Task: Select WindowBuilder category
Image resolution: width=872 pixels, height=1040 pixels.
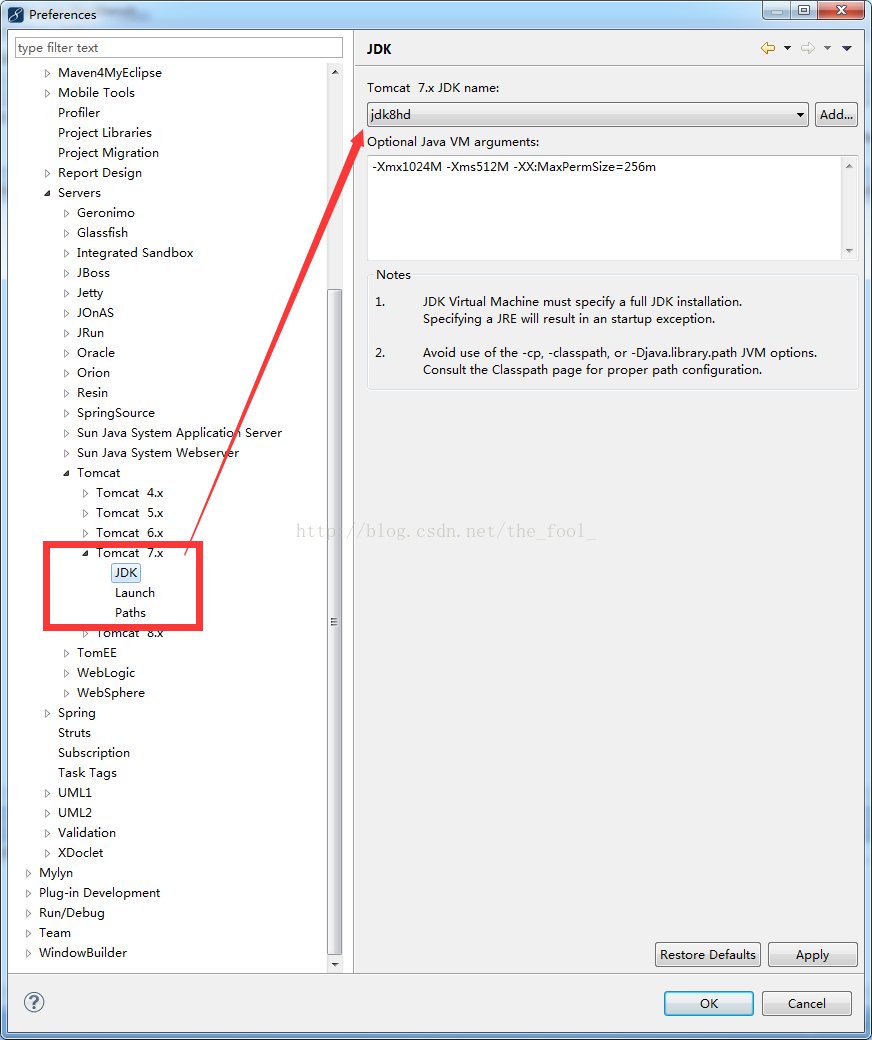Action: click(x=83, y=952)
